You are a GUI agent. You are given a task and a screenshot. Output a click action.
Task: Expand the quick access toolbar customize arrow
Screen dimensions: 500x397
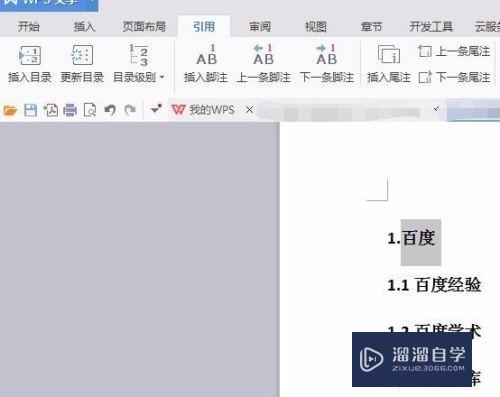tap(156, 109)
